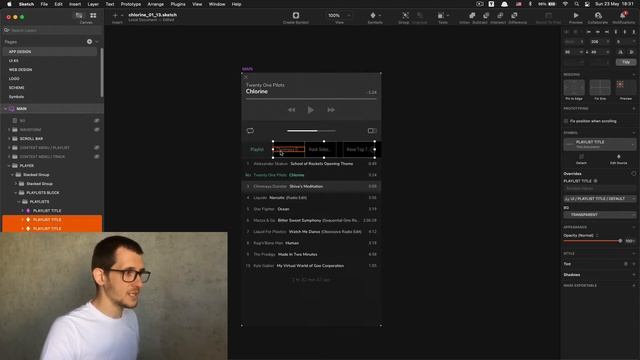
Task: Select the Playlist tab in the artboard
Action: coord(257,149)
